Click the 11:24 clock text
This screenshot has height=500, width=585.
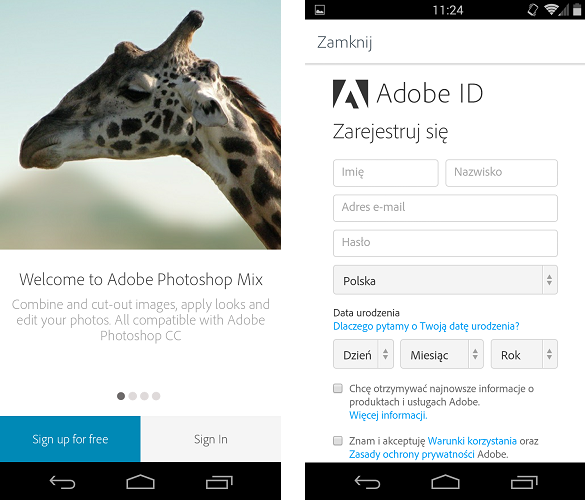(448, 10)
